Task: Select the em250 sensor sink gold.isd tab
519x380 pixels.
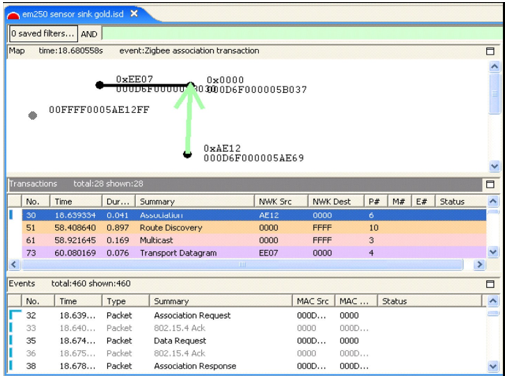Action: (73, 14)
